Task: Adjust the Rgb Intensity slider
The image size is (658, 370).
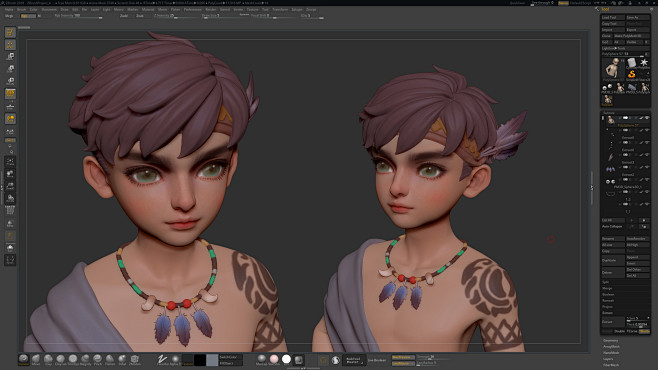Action: click(x=78, y=16)
